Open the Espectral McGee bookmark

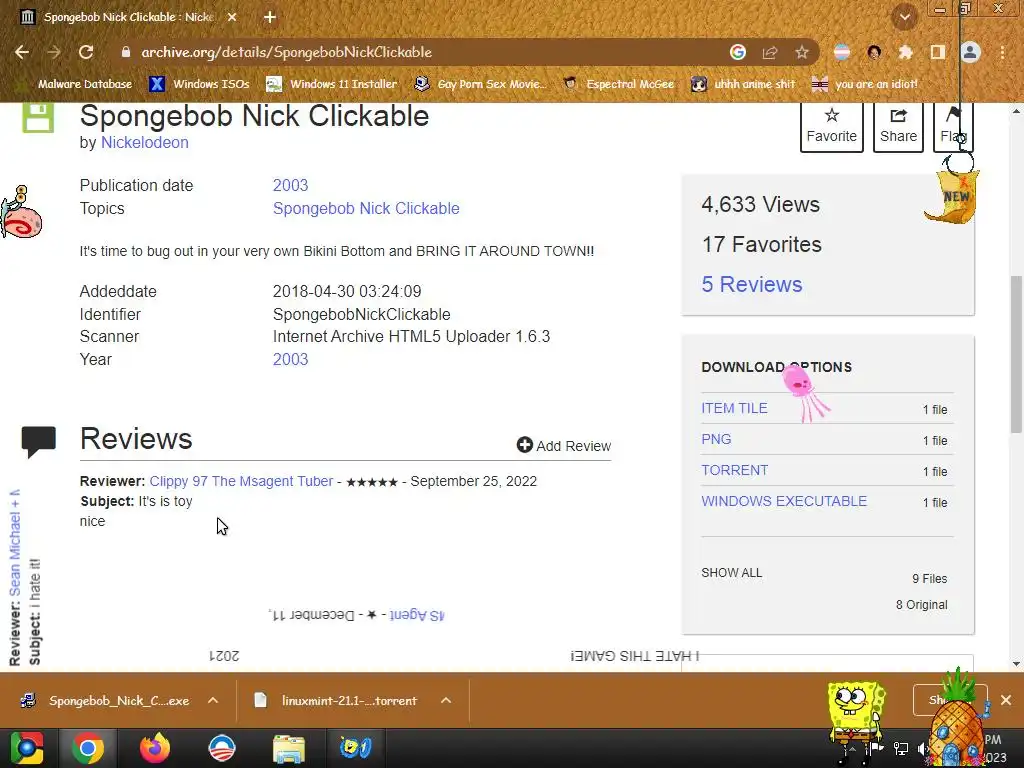(x=618, y=84)
